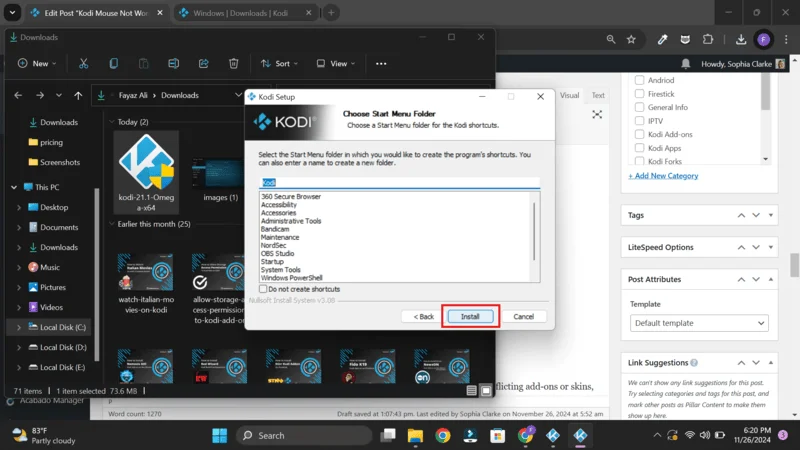Click the active Kodi Setup taskbar icon
The height and width of the screenshot is (450, 800).
coord(580,436)
